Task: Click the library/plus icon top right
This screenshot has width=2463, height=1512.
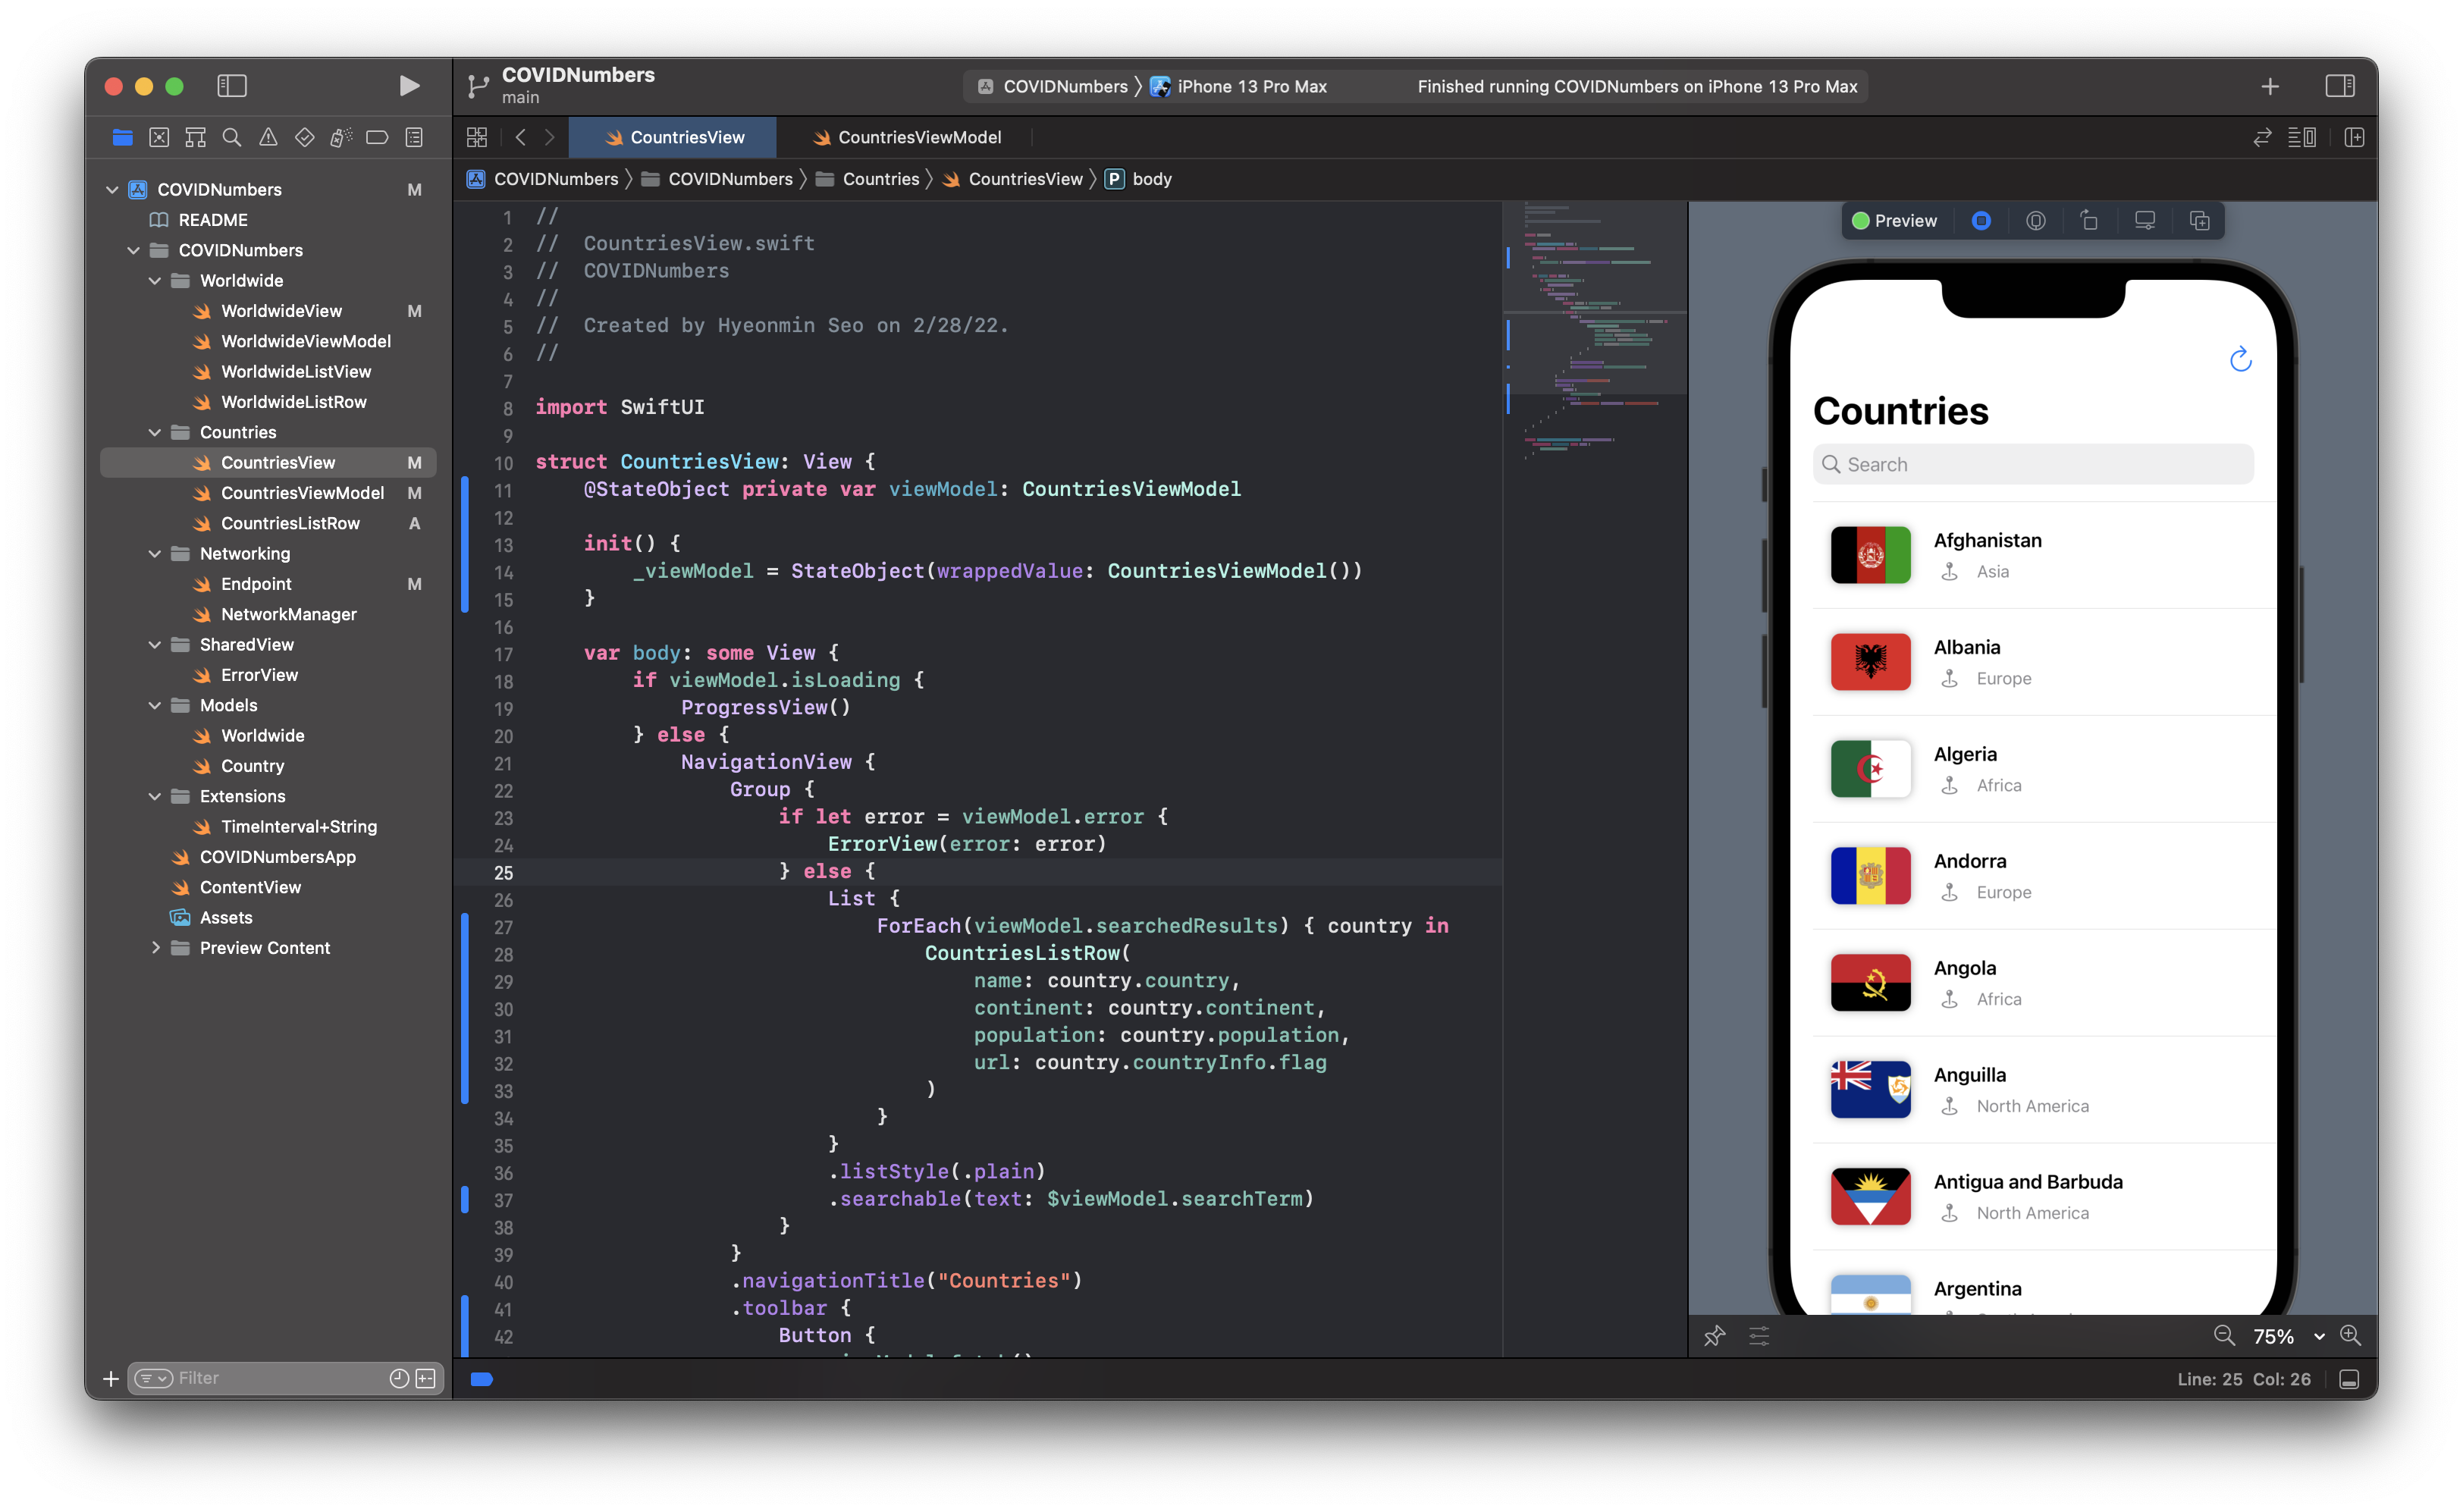Action: click(x=2271, y=84)
